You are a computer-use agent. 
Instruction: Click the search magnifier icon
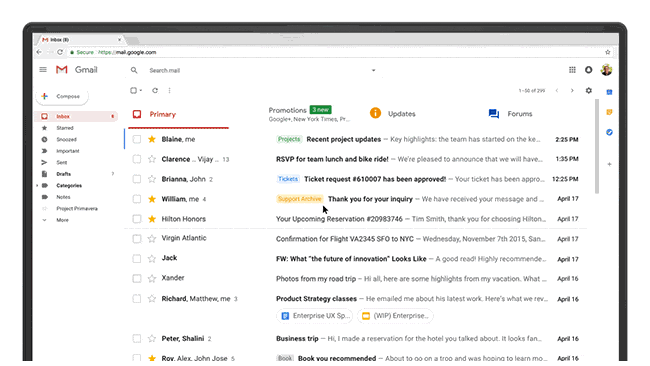tap(134, 70)
